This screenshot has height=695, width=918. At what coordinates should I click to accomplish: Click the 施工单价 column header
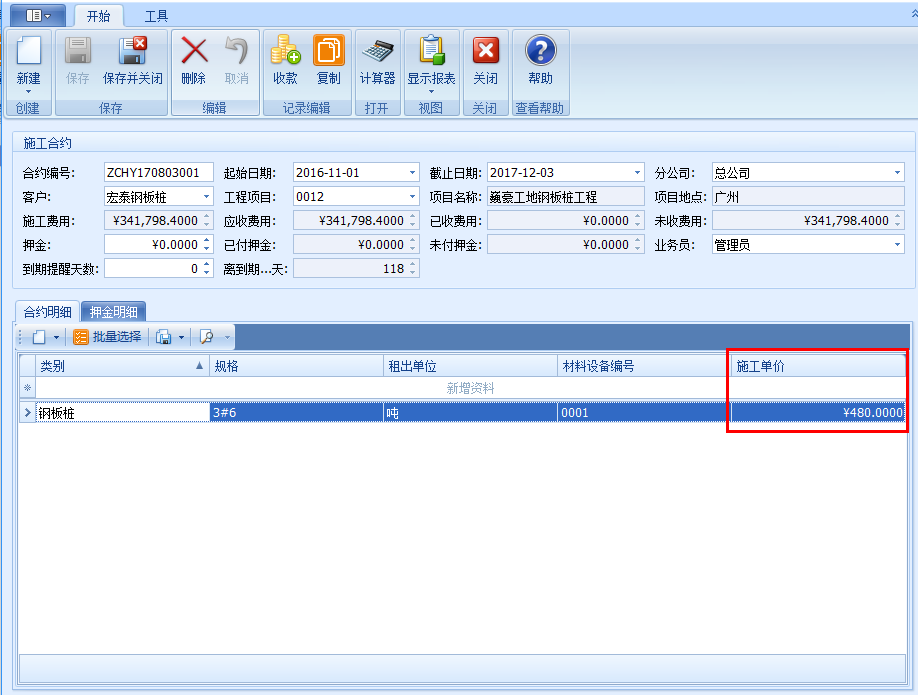(x=818, y=366)
